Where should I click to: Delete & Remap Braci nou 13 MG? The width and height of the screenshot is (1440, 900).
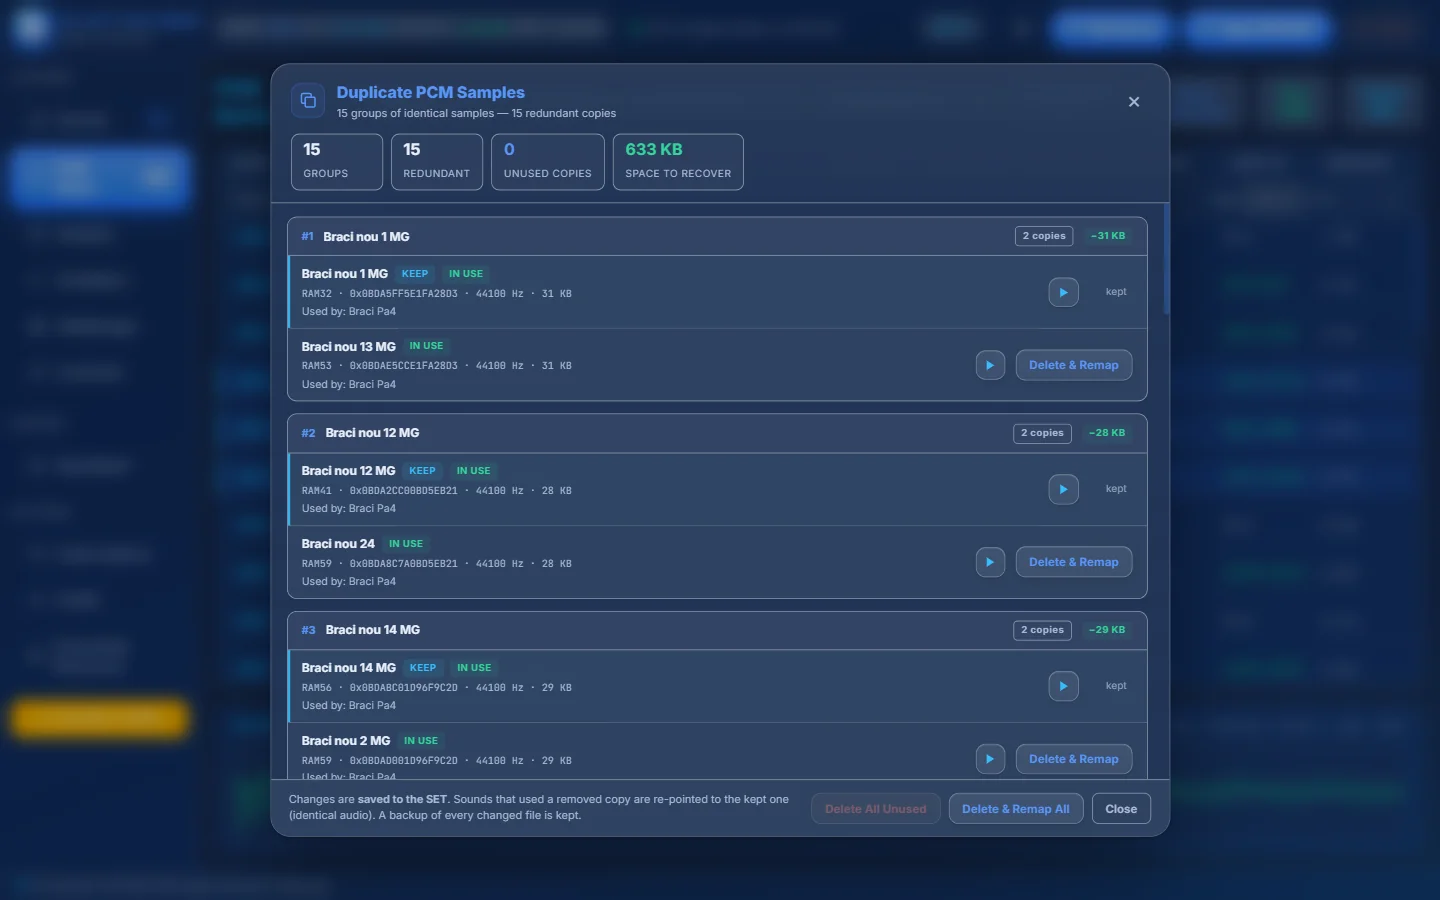[x=1074, y=365]
